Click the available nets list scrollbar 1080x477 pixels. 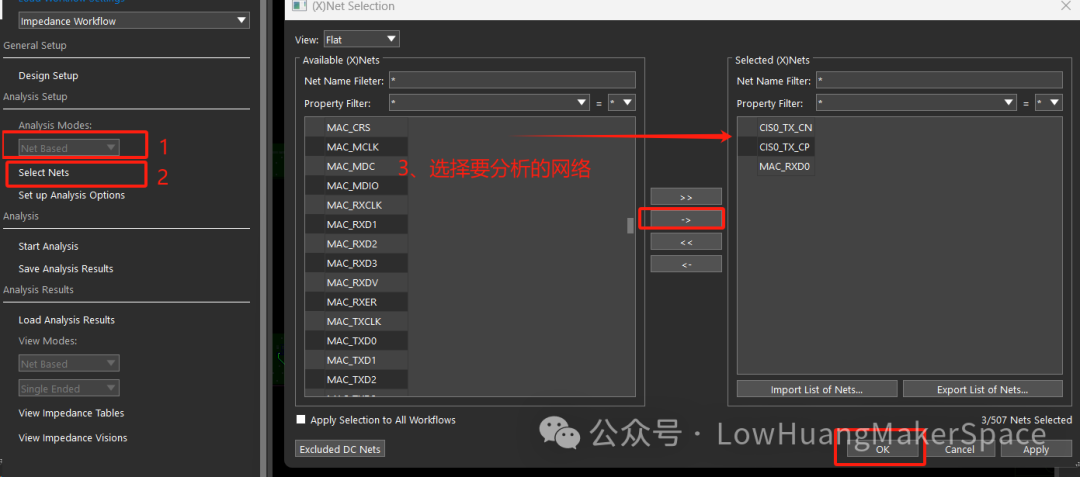tap(630, 226)
